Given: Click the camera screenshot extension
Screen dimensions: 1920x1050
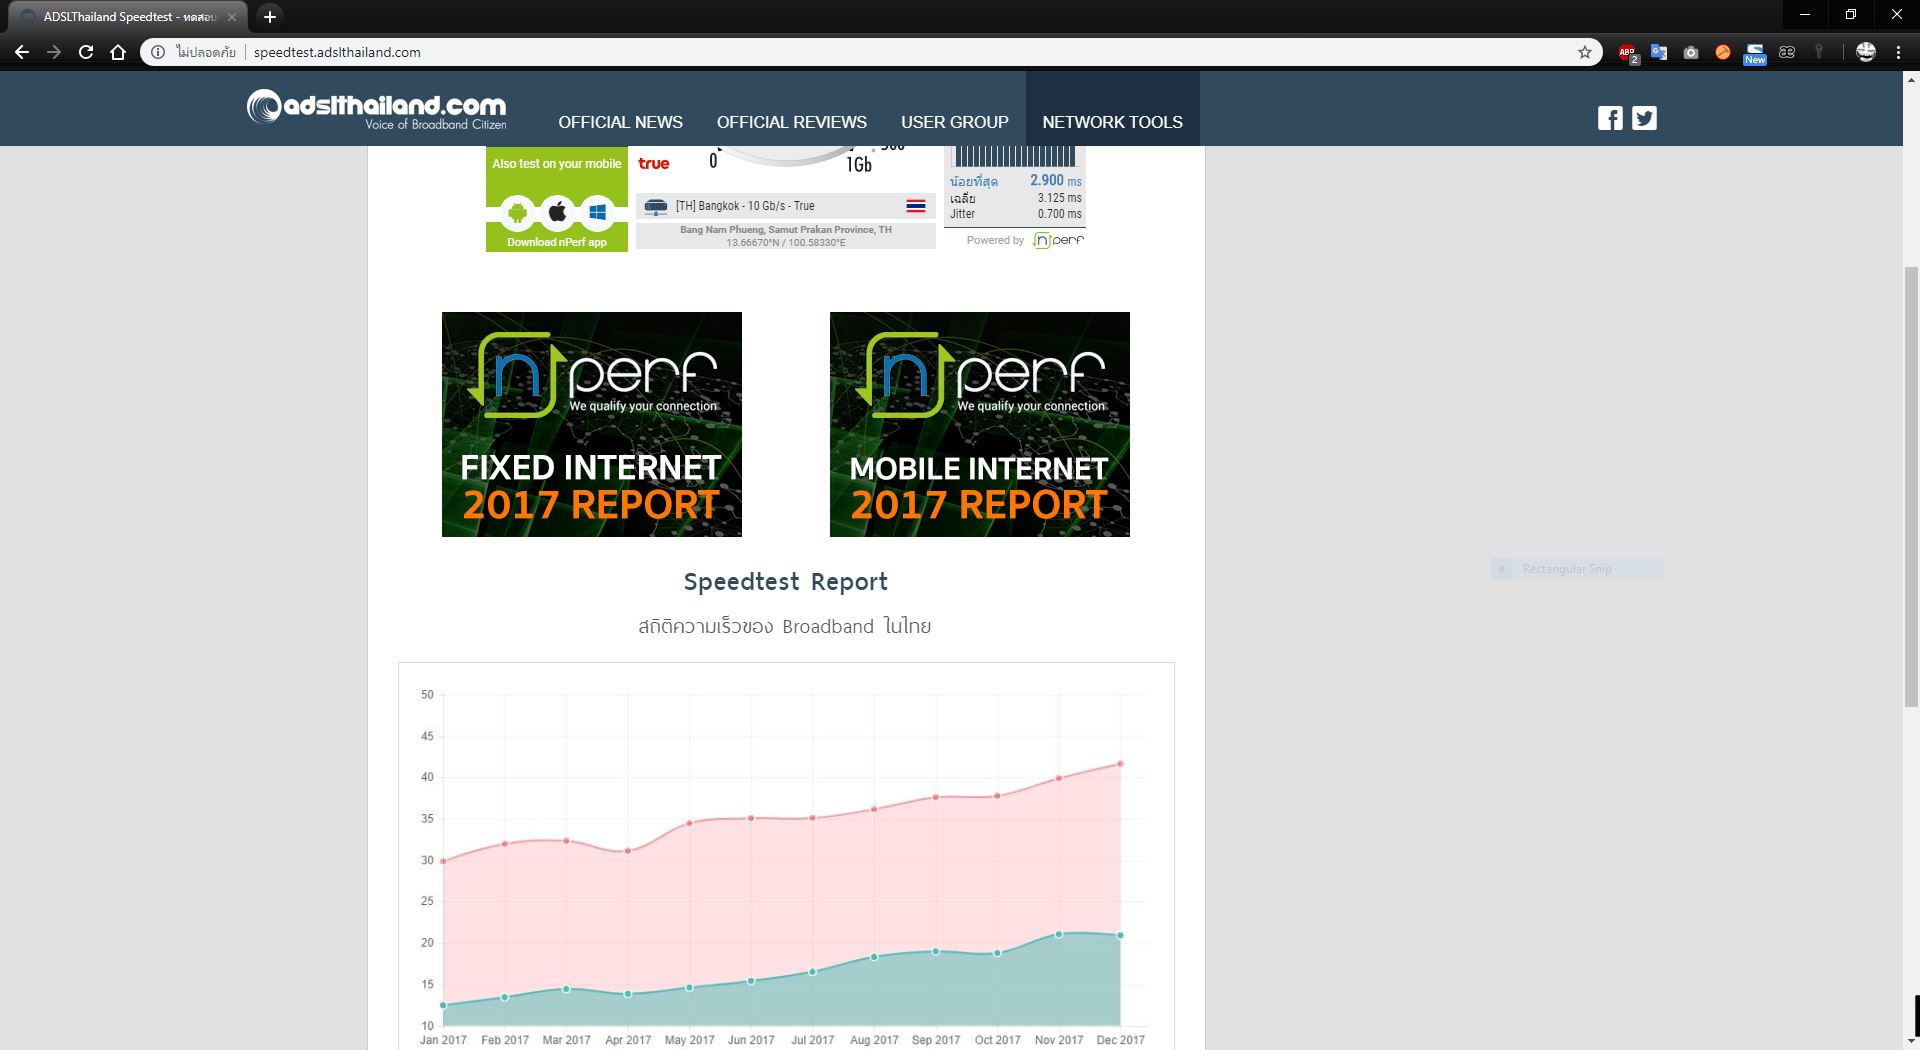Looking at the screenshot, I should click(x=1691, y=52).
